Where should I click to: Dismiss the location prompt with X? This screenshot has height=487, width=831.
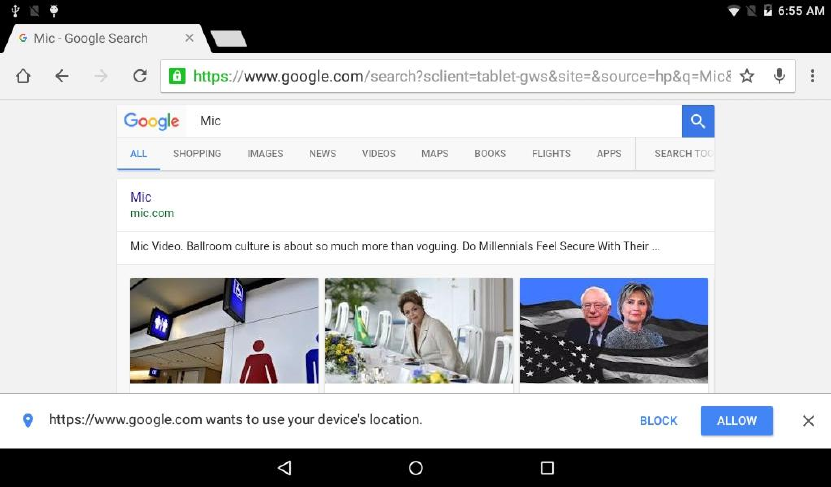(x=808, y=421)
